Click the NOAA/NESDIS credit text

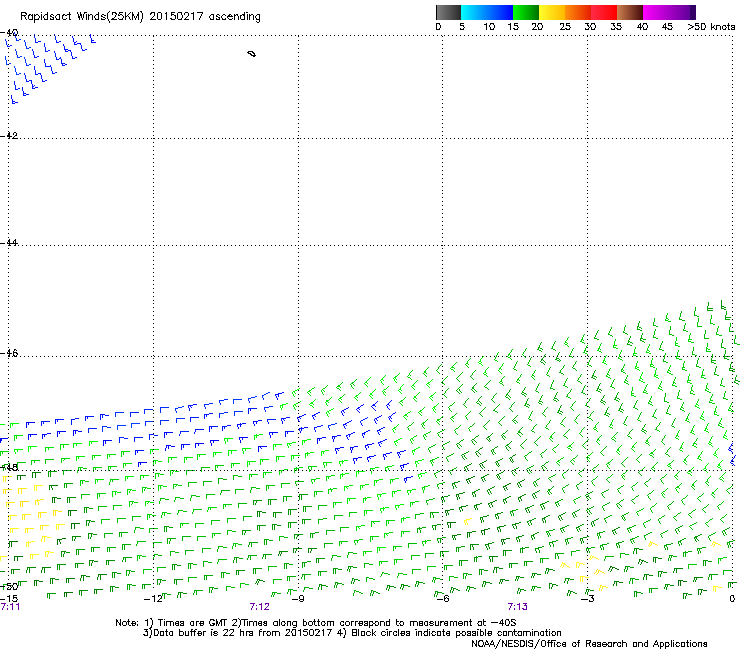tap(589, 644)
